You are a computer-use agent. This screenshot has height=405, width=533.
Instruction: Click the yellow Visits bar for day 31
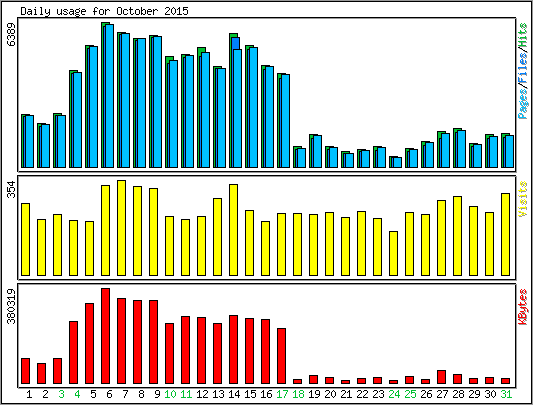coord(505,234)
